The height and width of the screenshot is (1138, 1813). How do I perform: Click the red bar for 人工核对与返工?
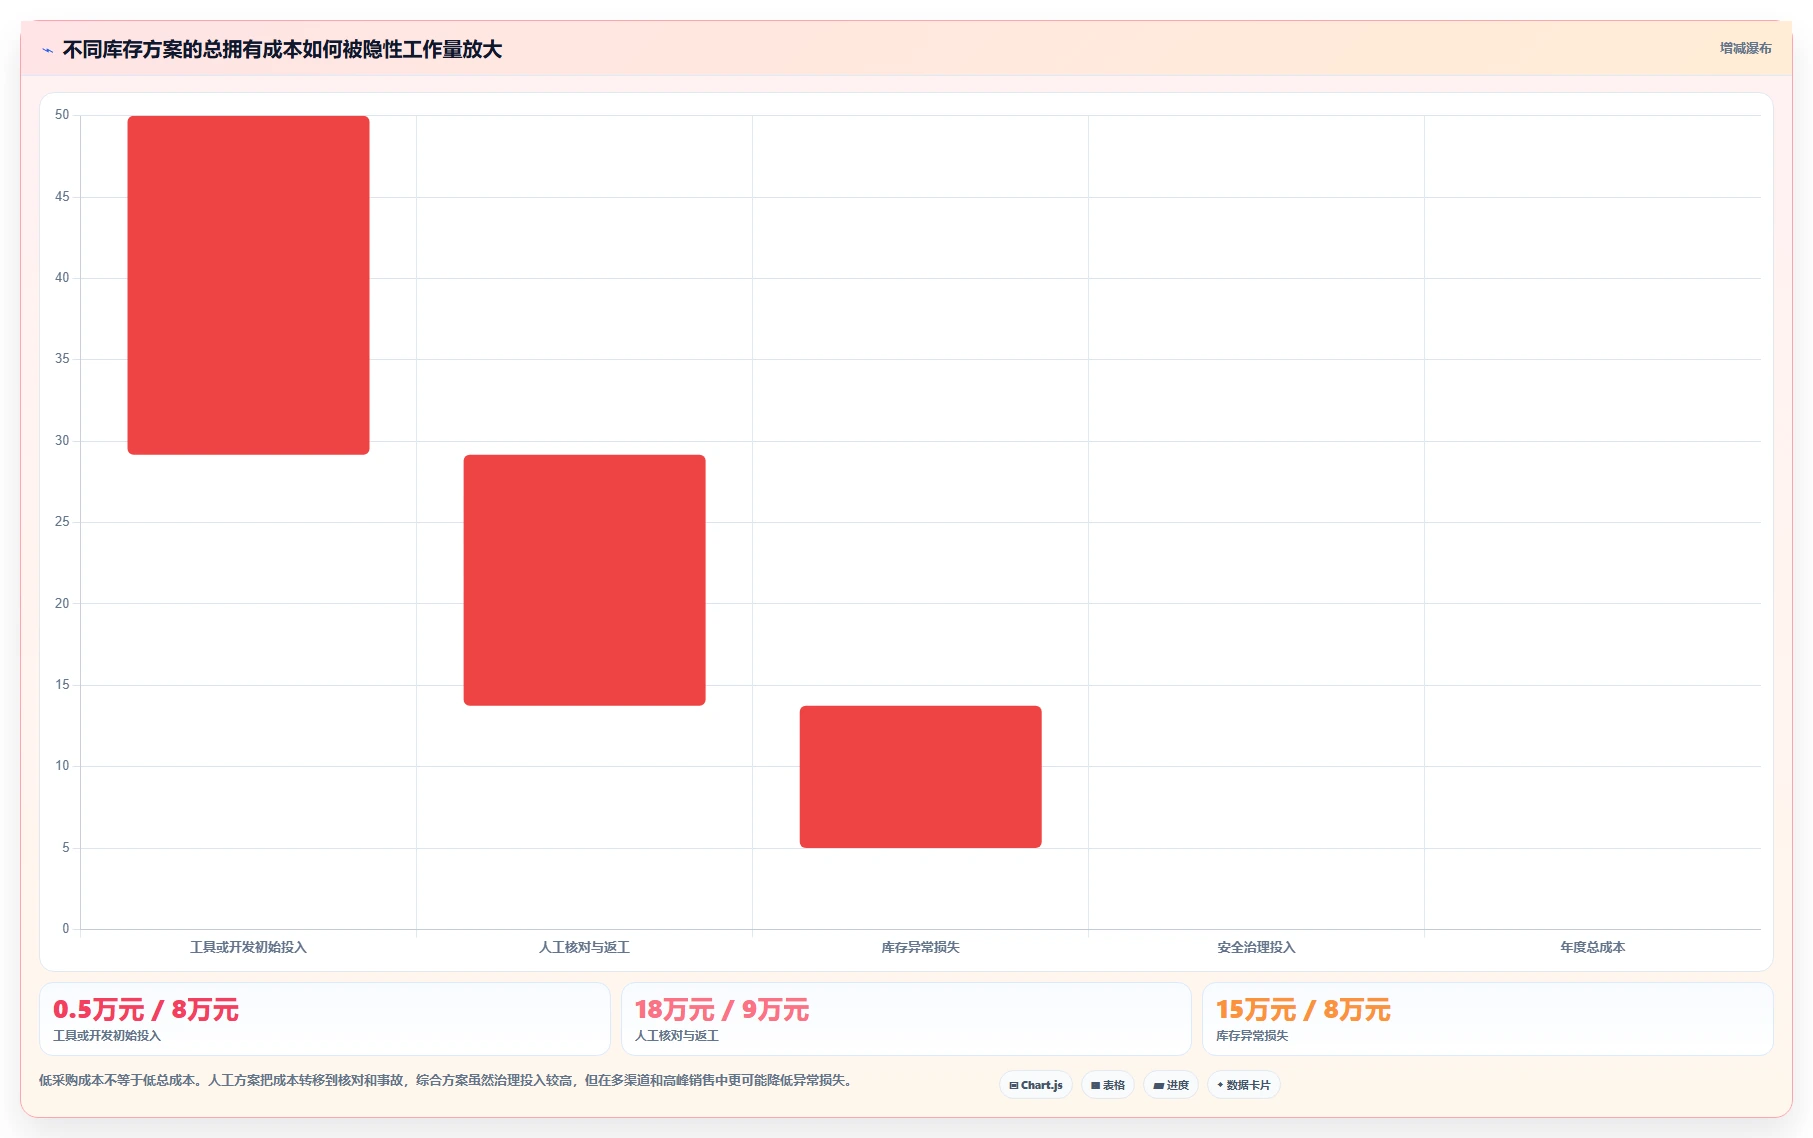pos(584,580)
